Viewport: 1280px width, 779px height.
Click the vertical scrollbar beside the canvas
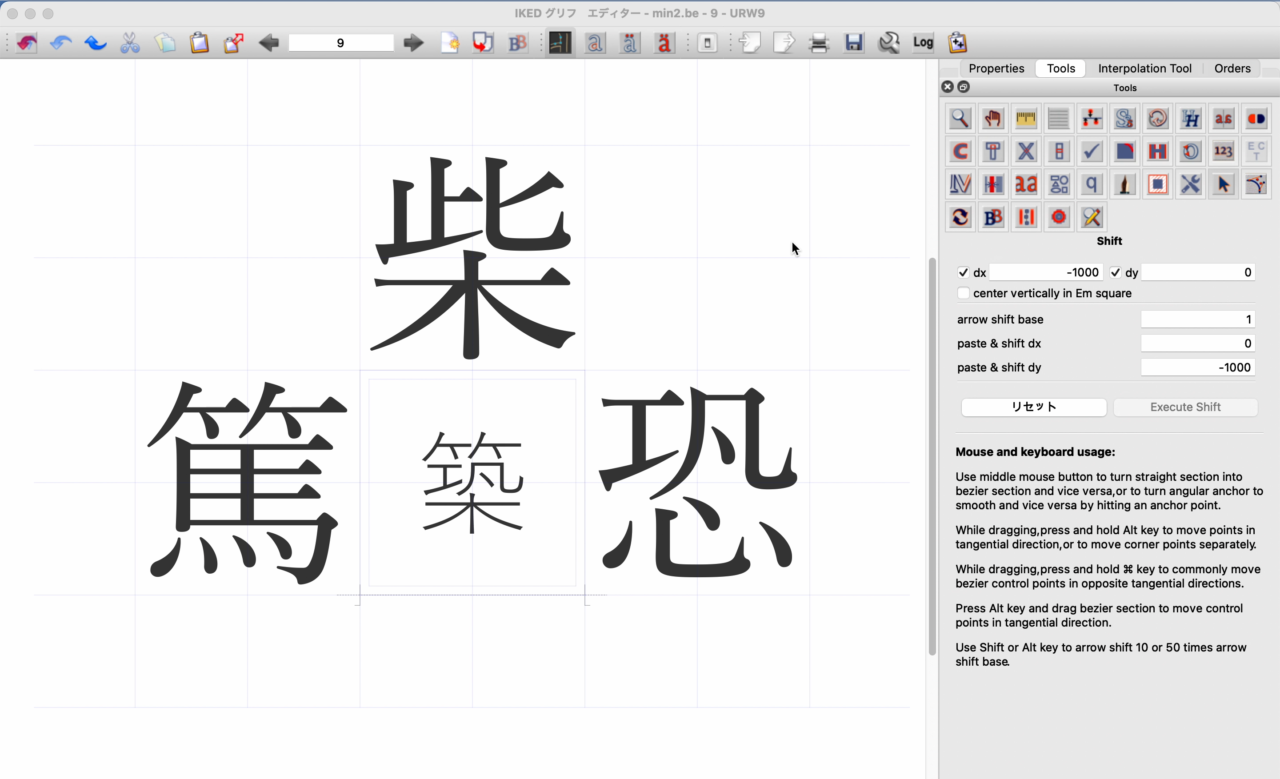[x=933, y=450]
